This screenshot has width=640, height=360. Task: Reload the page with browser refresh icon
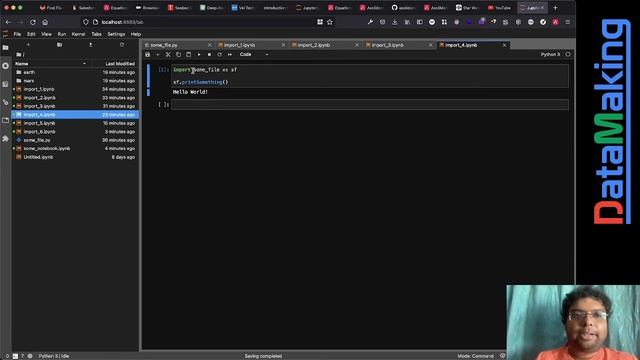pos(33,22)
